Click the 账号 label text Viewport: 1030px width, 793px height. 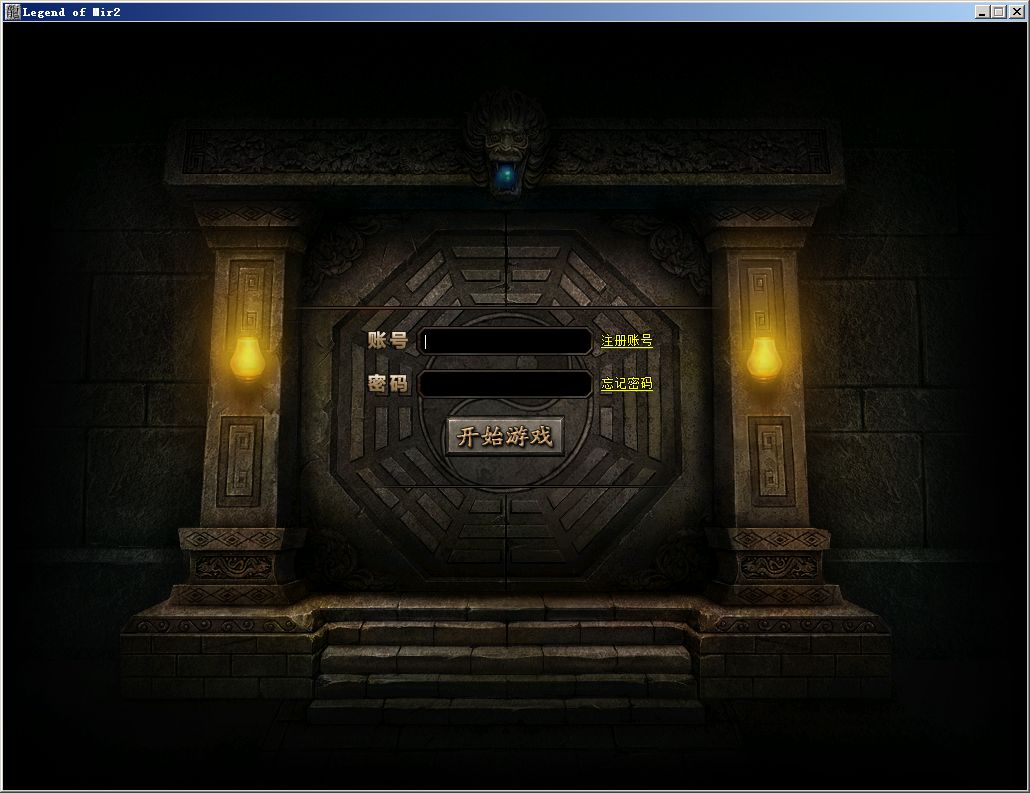(x=388, y=341)
